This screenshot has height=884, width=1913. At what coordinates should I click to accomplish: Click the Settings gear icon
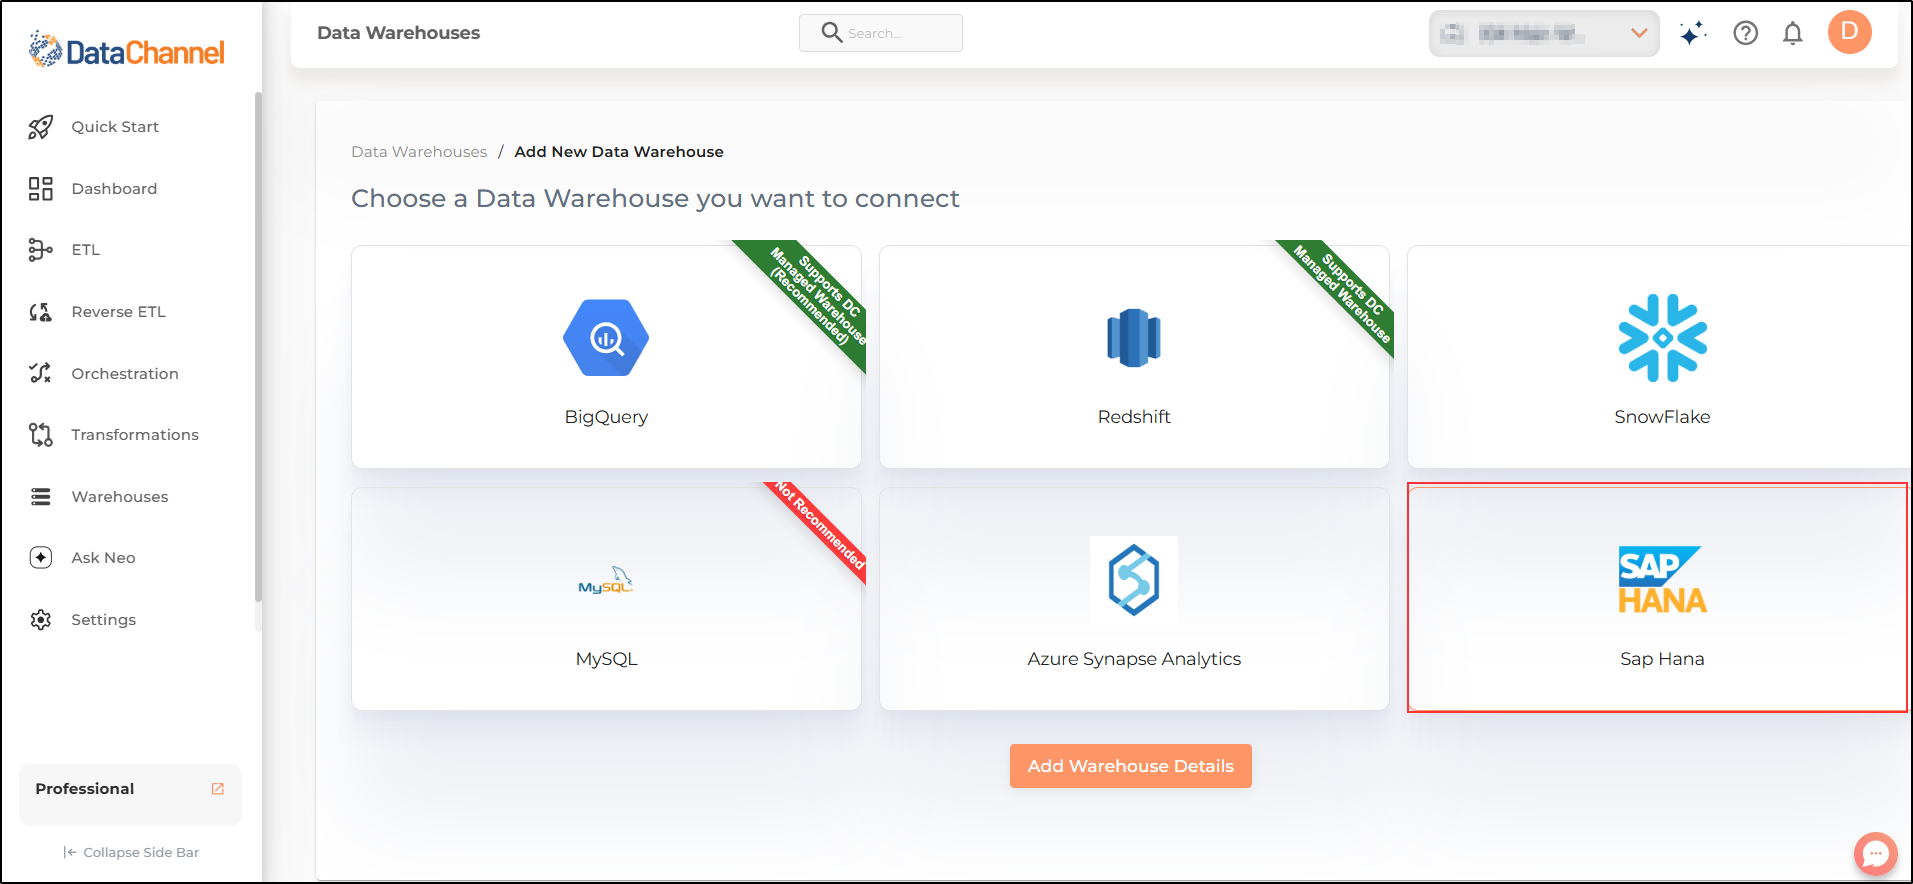click(x=40, y=620)
